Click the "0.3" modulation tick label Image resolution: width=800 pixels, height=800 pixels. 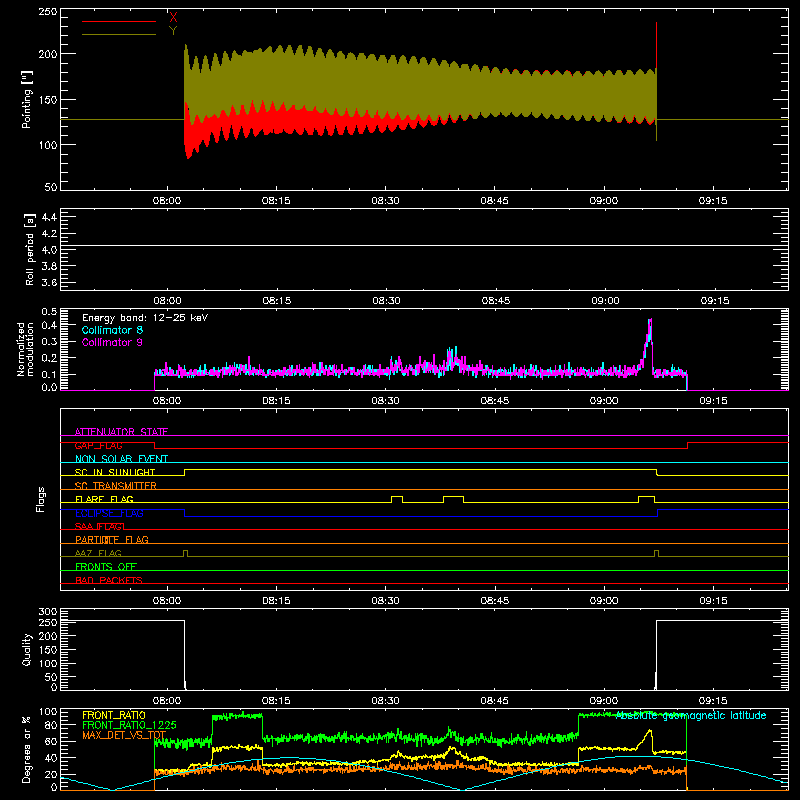coord(49,342)
